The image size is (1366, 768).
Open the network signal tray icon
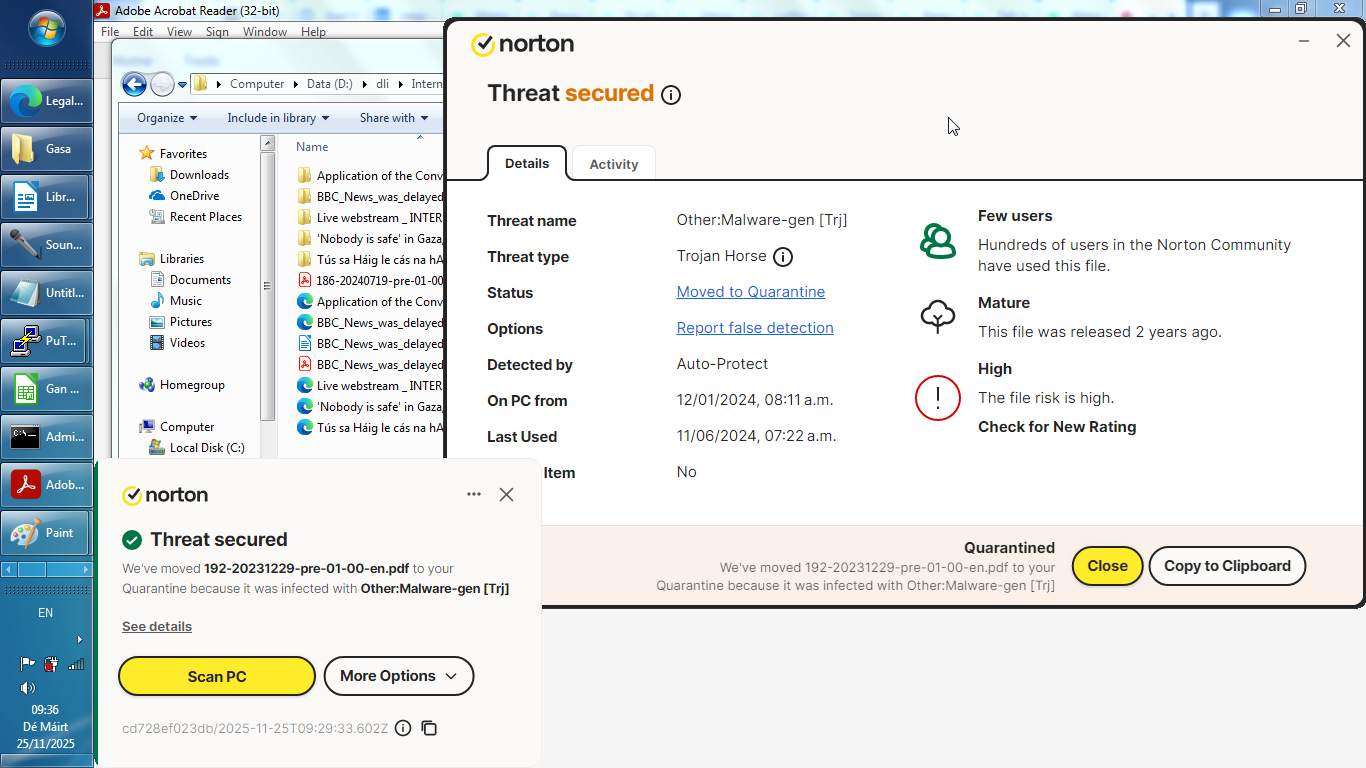76,663
